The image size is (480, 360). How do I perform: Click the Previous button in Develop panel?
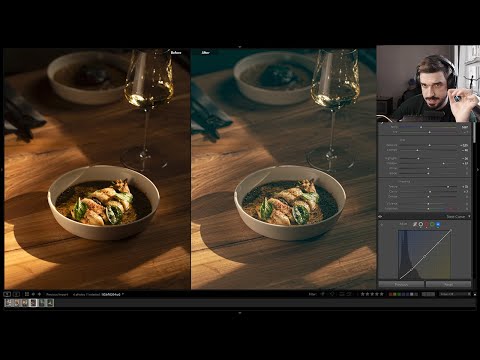point(401,284)
